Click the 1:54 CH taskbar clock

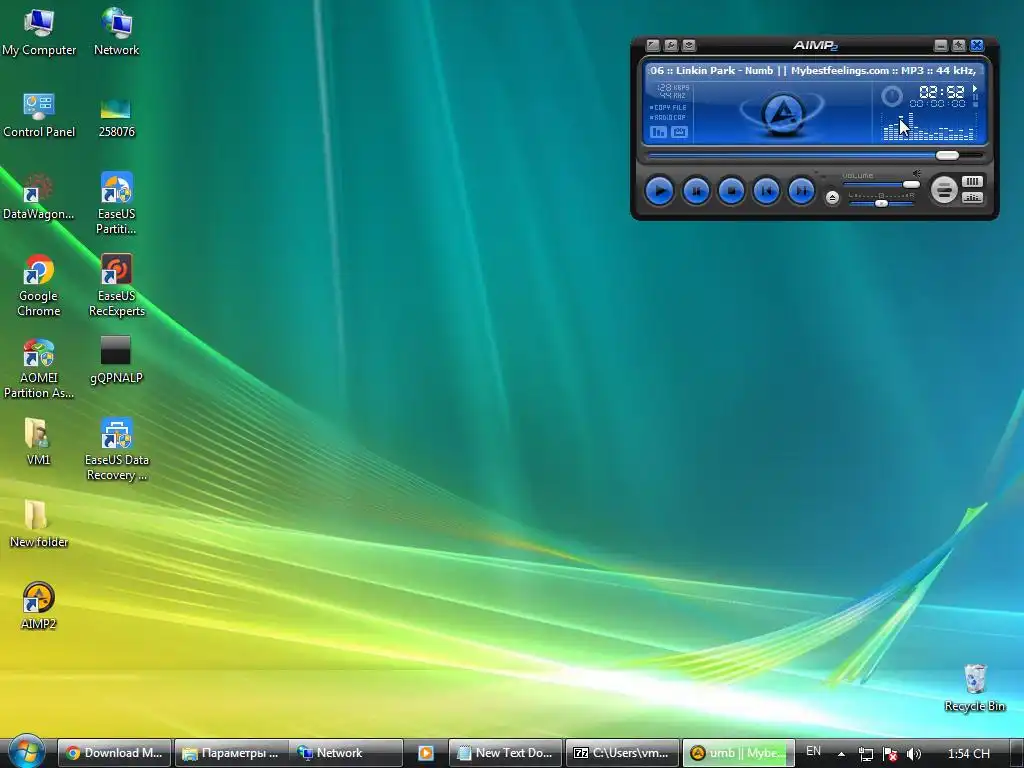tap(968, 754)
